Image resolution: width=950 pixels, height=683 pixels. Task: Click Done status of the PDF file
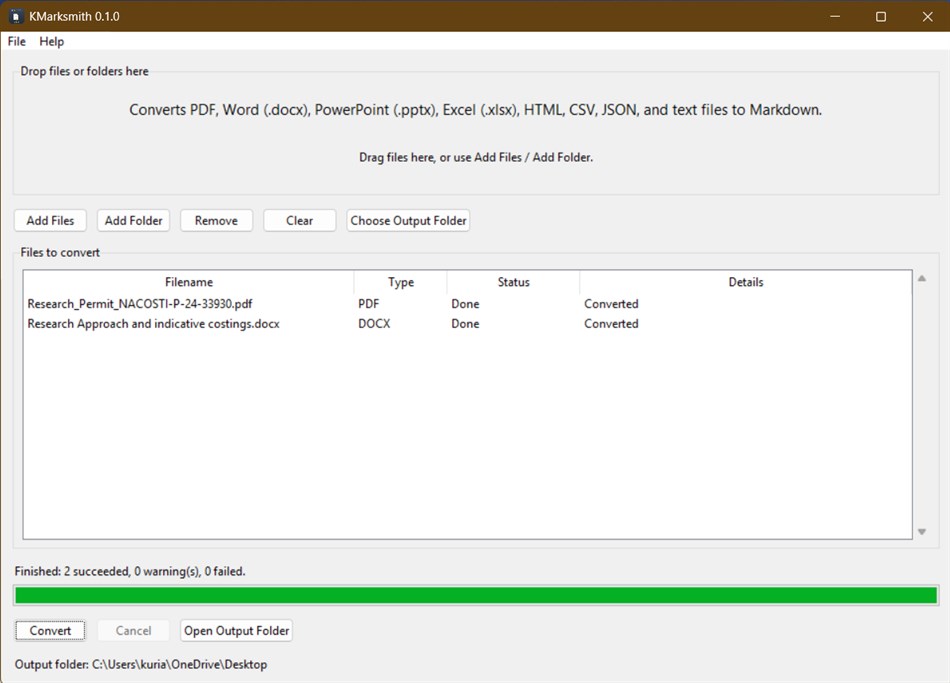[x=465, y=304]
